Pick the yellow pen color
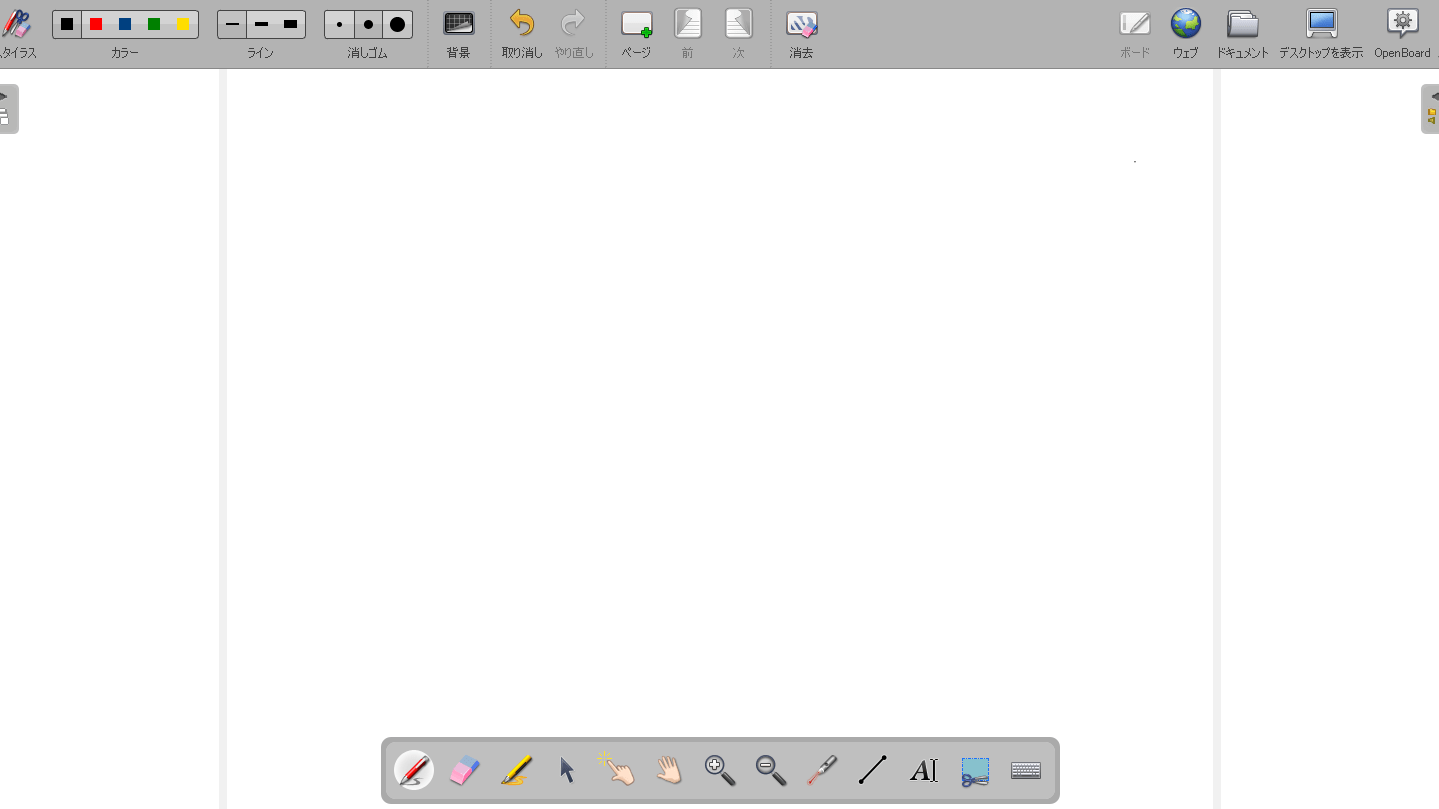 [184, 24]
